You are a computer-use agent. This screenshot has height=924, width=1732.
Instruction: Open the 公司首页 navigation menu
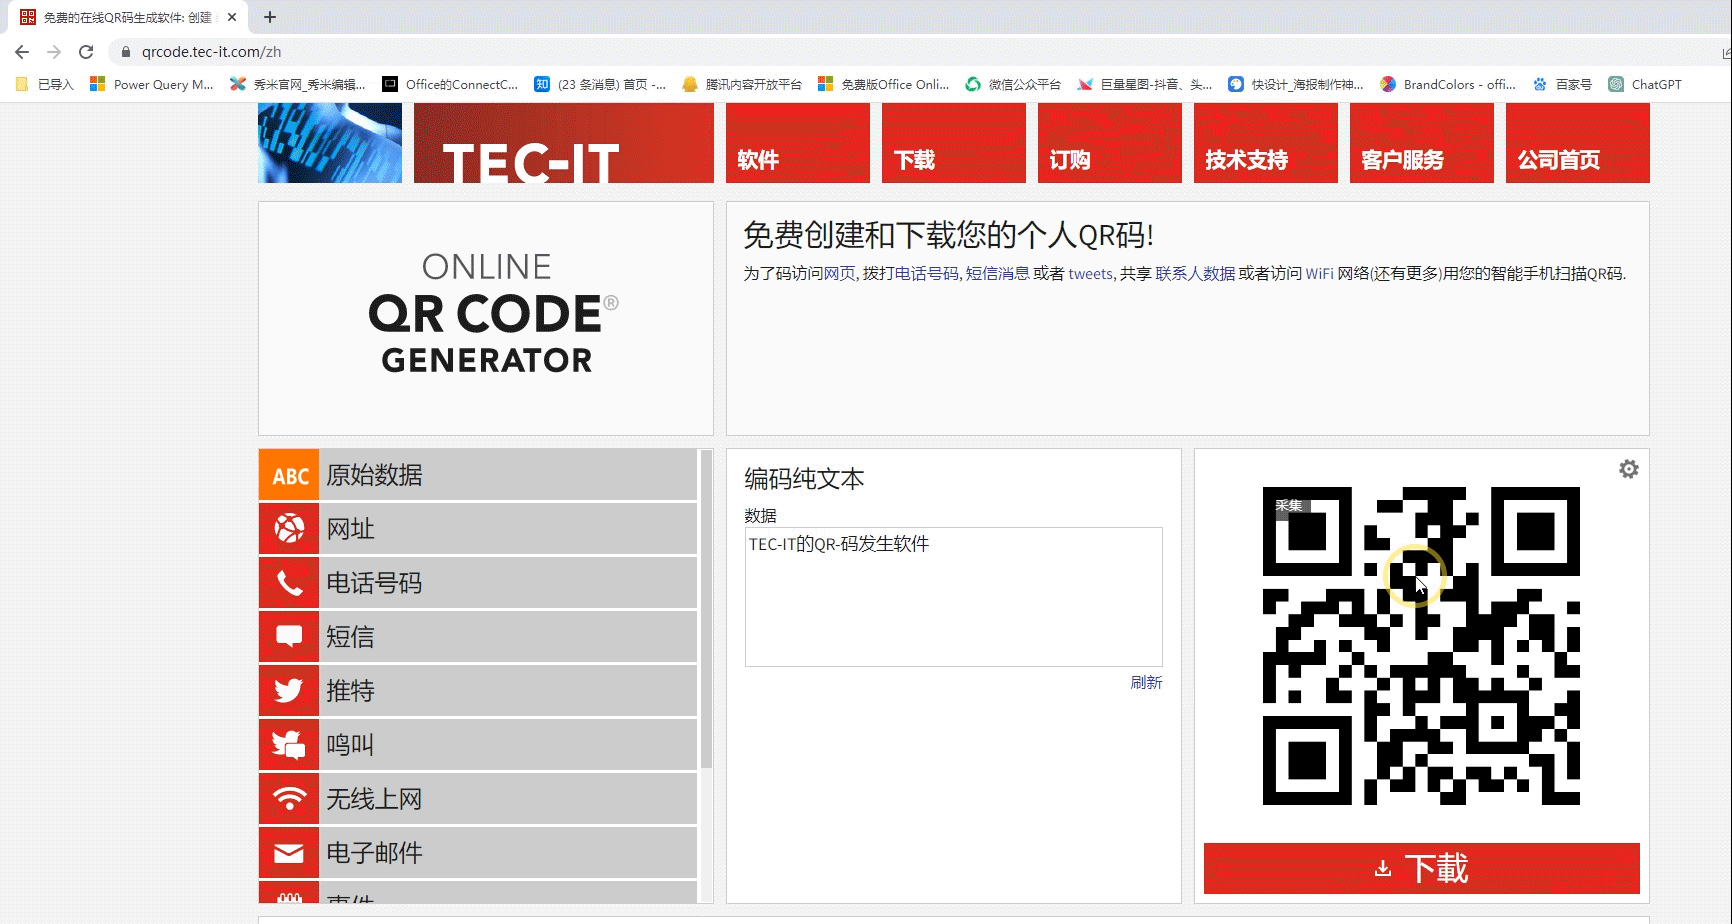click(x=1578, y=143)
